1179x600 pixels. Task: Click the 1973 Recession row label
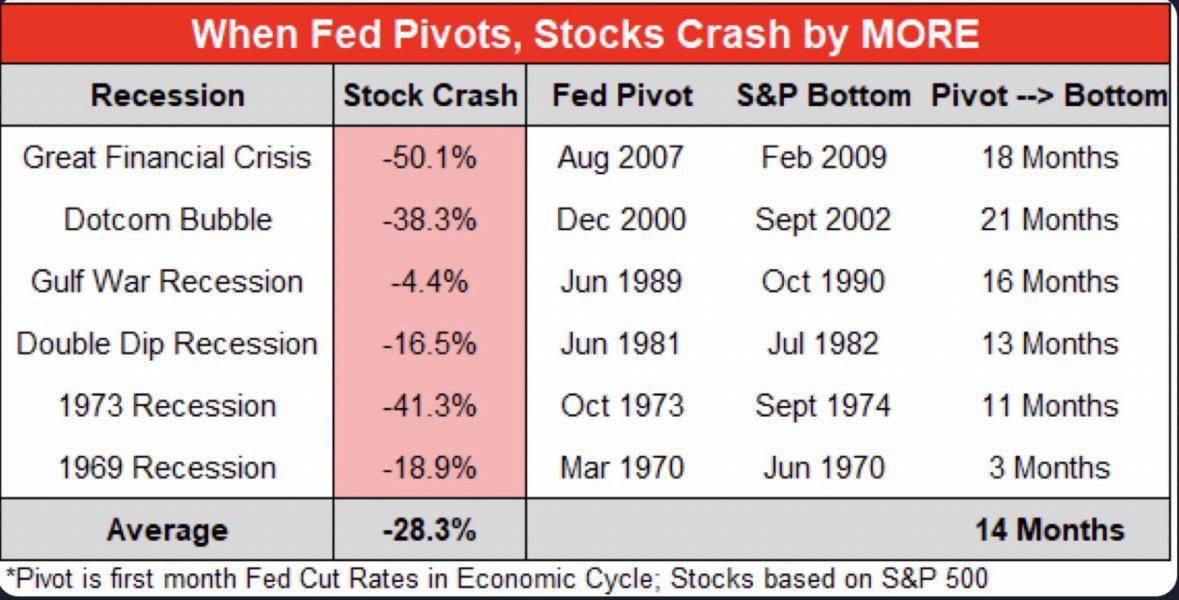[167, 406]
